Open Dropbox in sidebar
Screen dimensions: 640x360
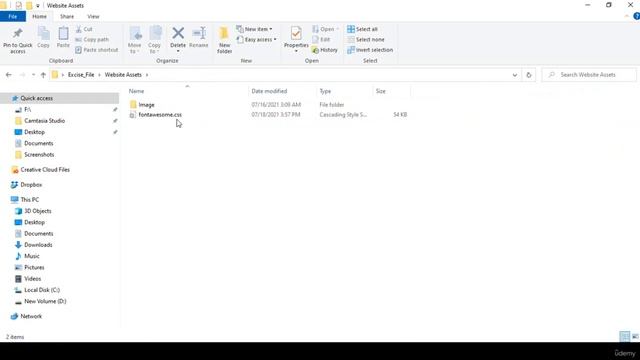[x=31, y=184]
